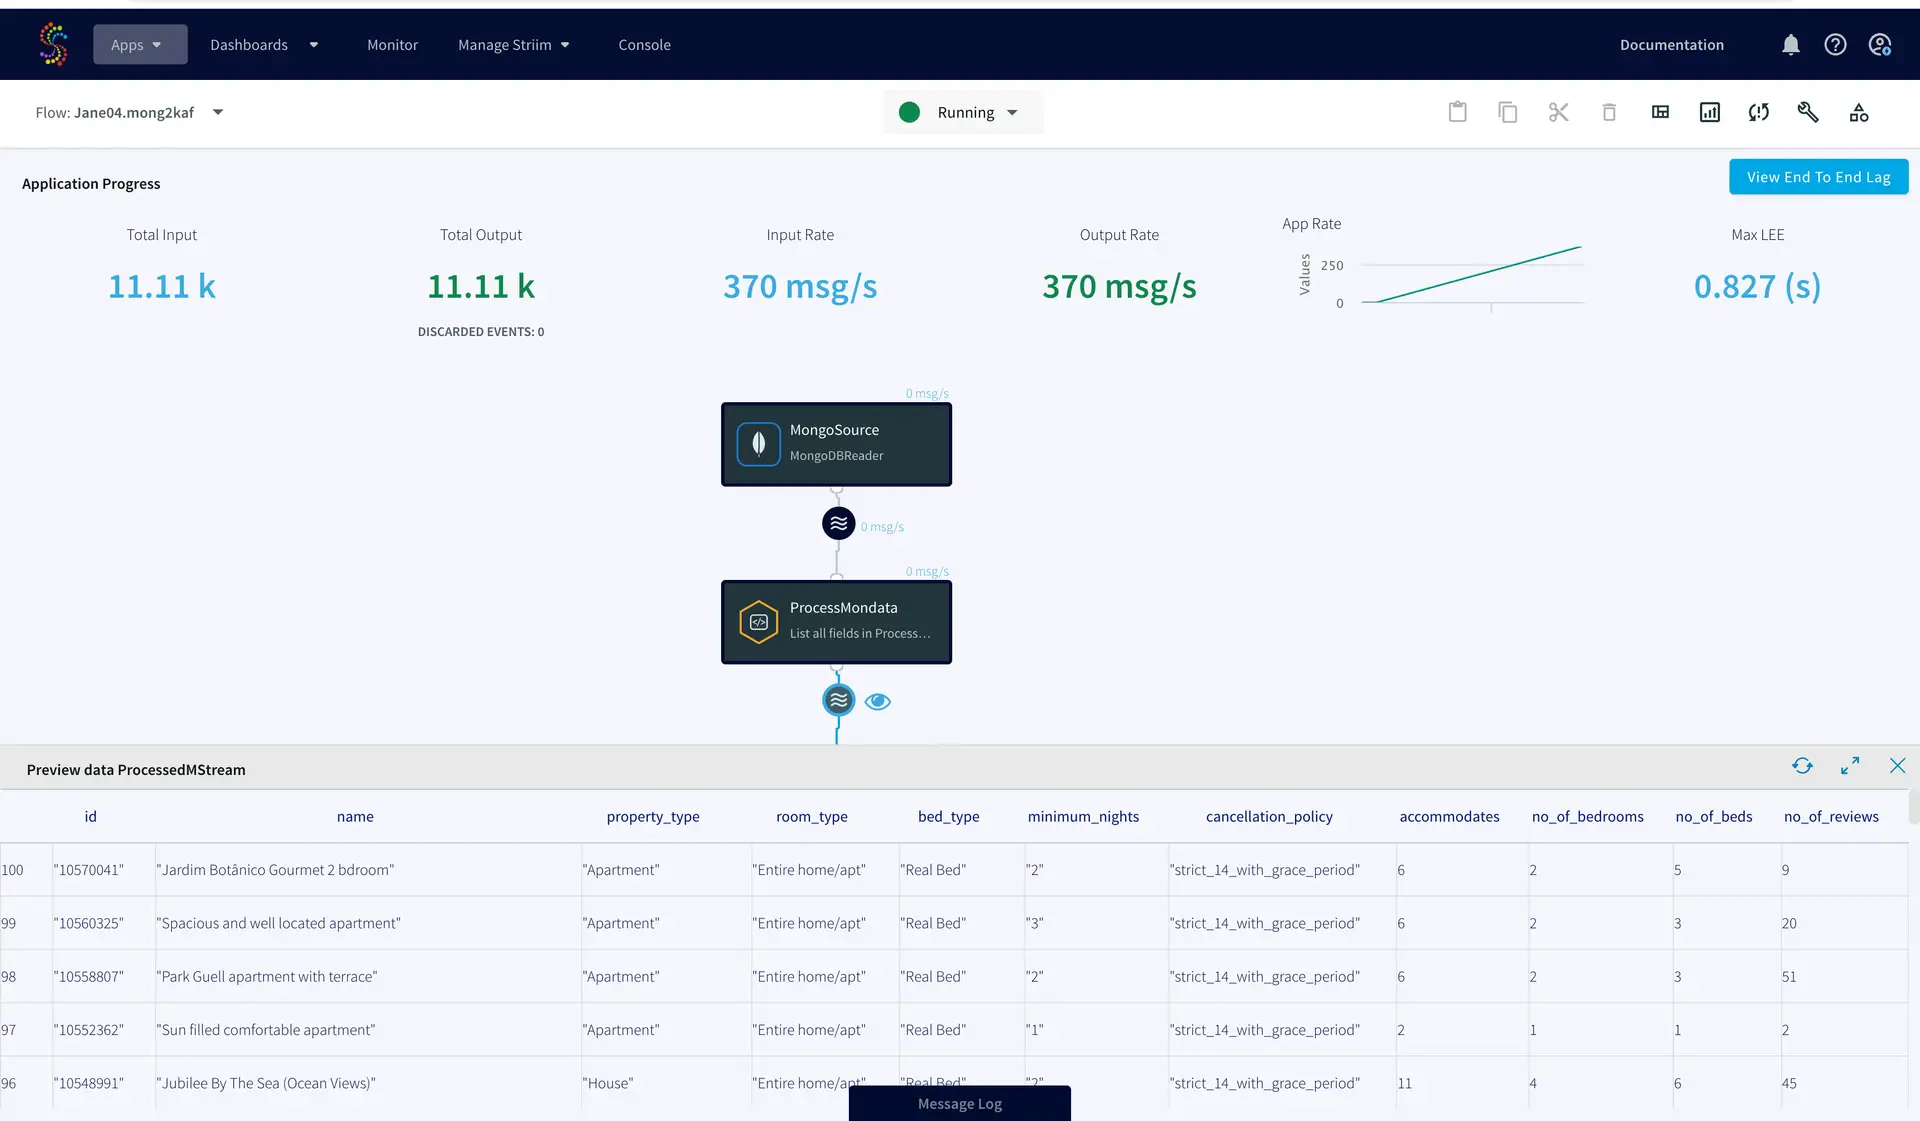Image resolution: width=1920 pixels, height=1121 pixels.
Task: Open the Manage Striim dropdown menu
Action: [513, 45]
